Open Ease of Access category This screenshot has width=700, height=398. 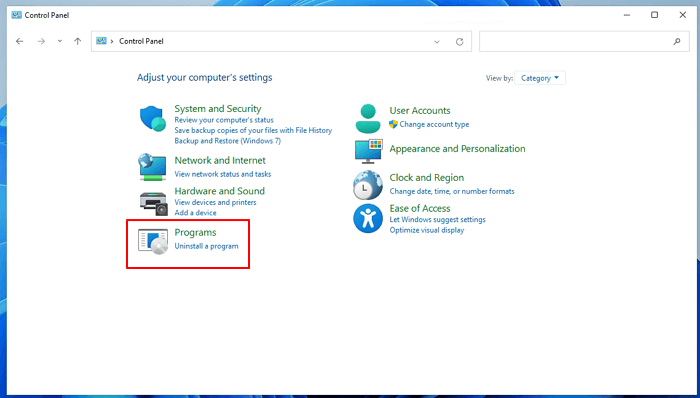click(x=420, y=208)
